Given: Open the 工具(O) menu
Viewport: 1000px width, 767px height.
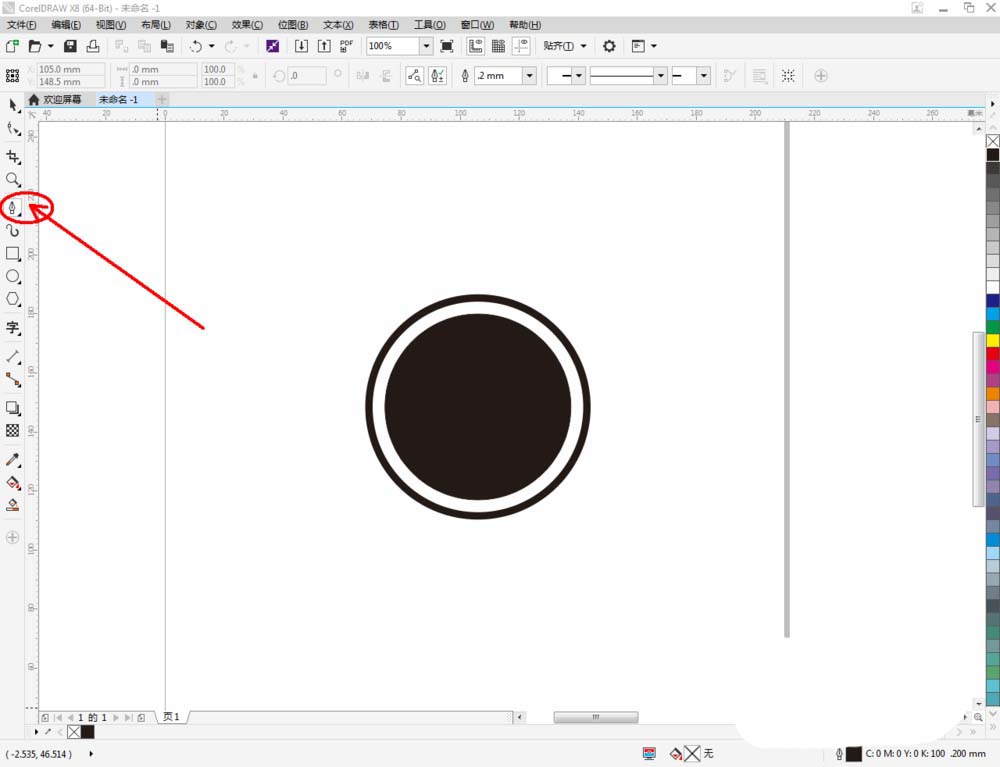Looking at the screenshot, I should pyautogui.click(x=430, y=25).
